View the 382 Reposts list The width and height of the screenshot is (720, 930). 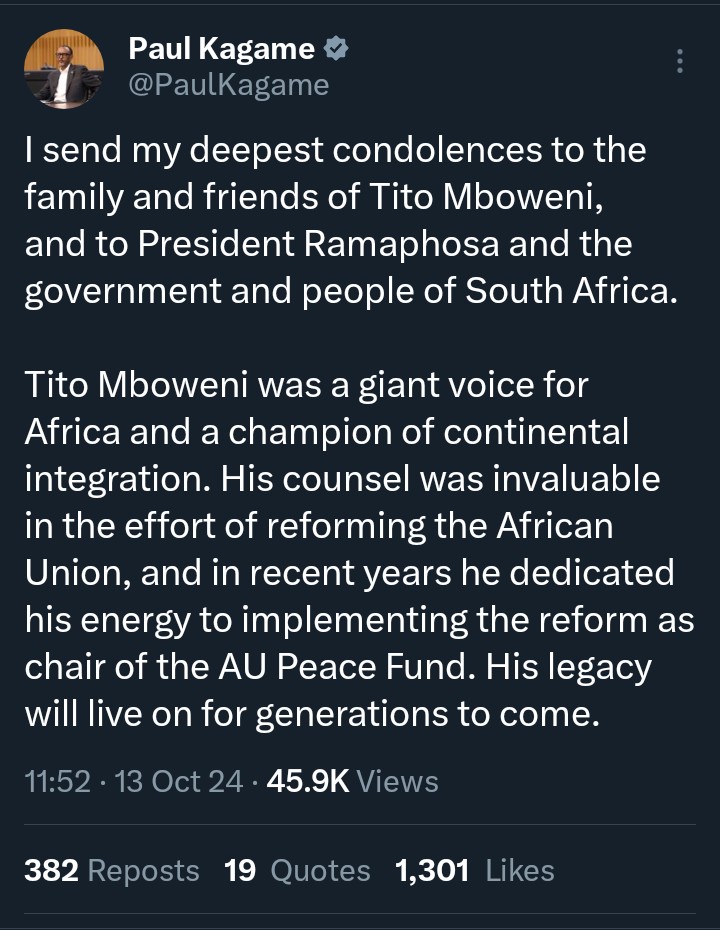coord(112,870)
